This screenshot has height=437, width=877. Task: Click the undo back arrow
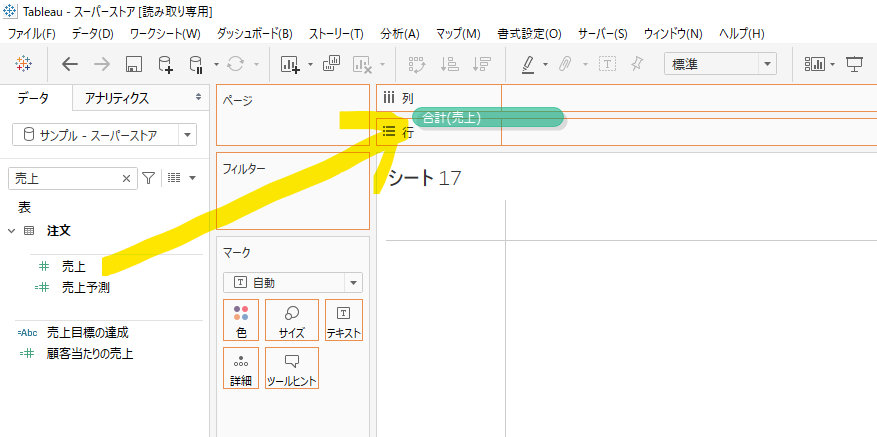click(x=69, y=64)
